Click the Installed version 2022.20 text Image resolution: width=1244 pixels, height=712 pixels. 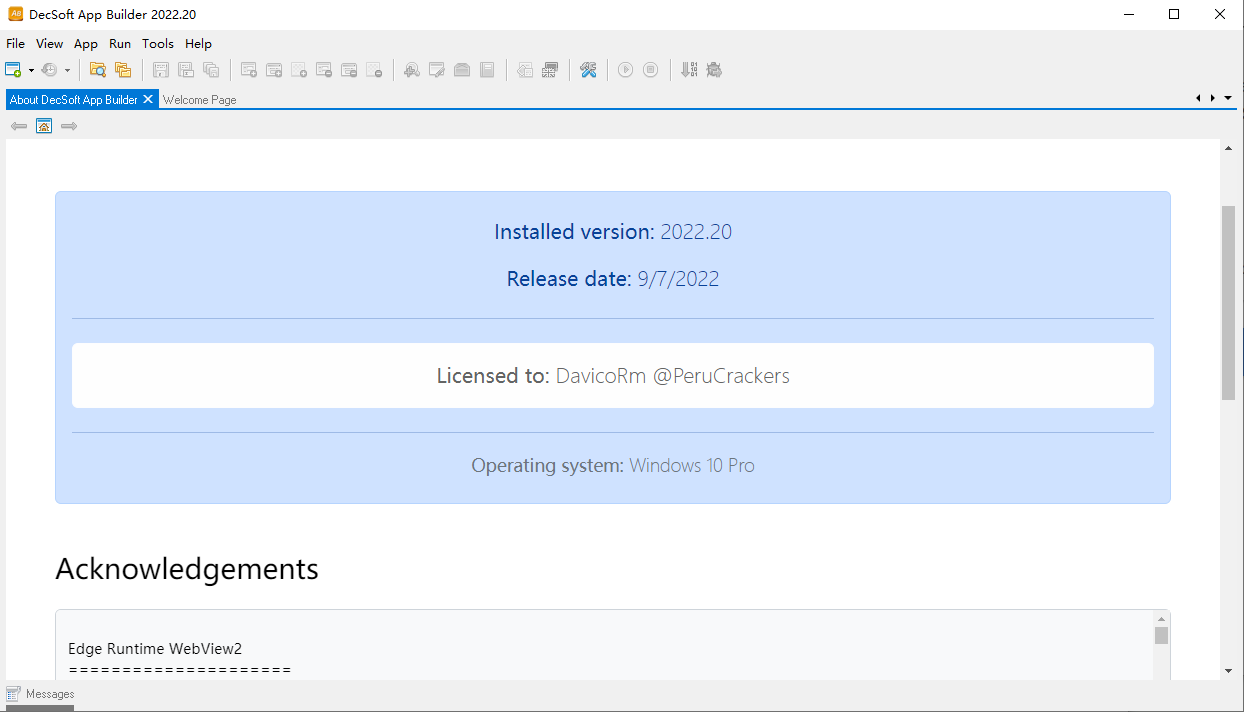613,232
